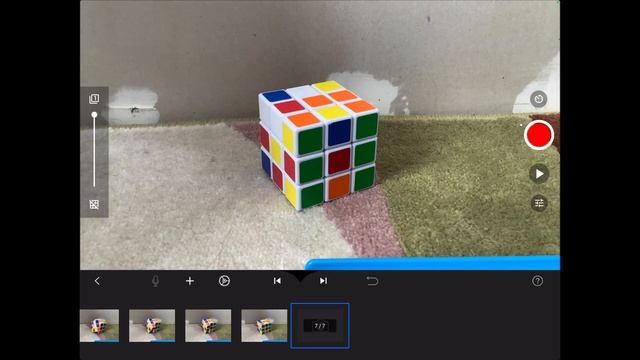
Task: Select the frame thumbnail left of 7/7
Action: (264, 325)
